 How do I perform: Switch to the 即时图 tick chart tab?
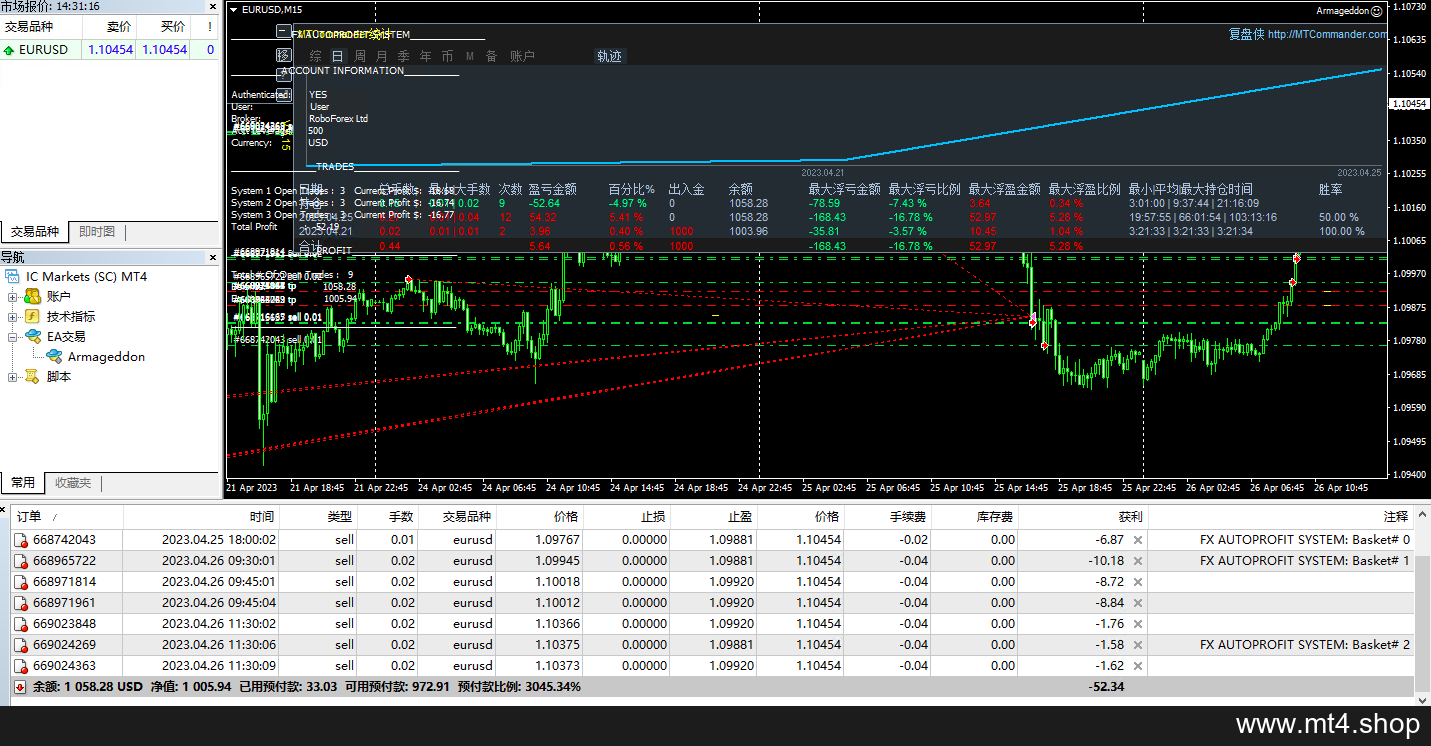click(97, 232)
